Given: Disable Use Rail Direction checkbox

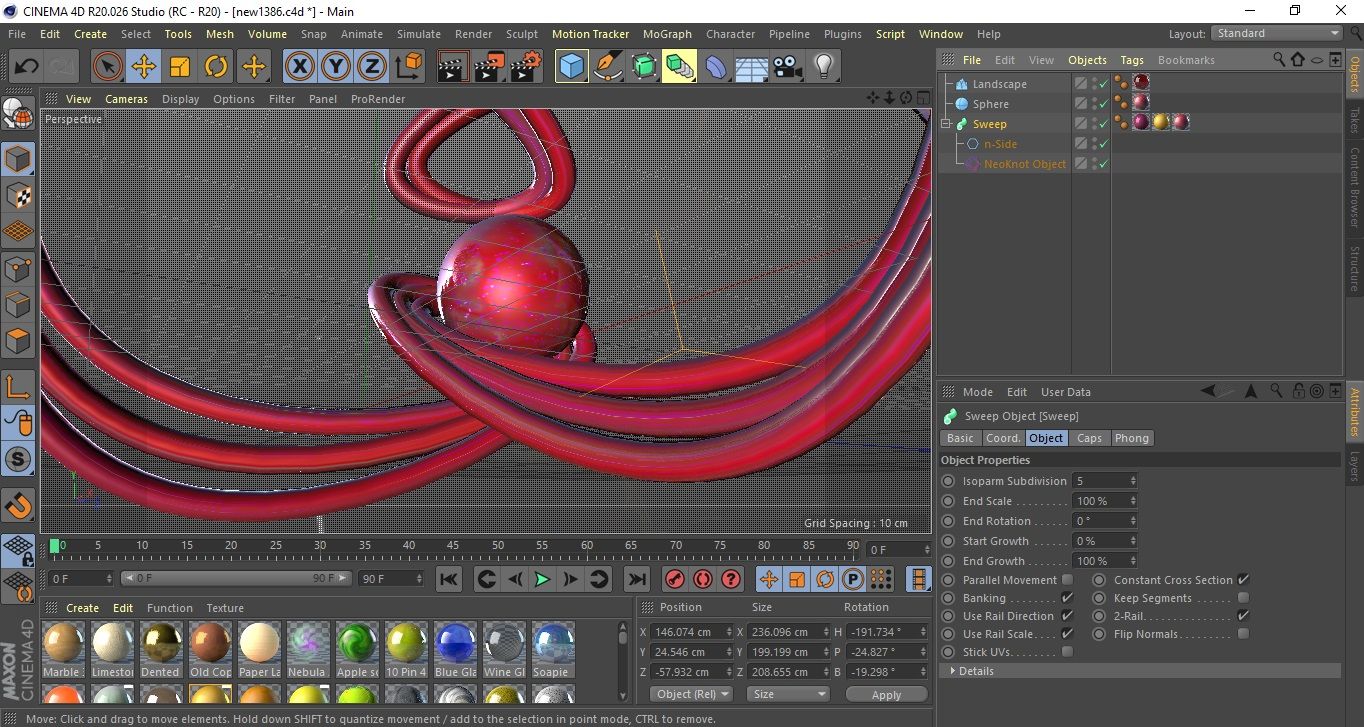Looking at the screenshot, I should [1067, 616].
